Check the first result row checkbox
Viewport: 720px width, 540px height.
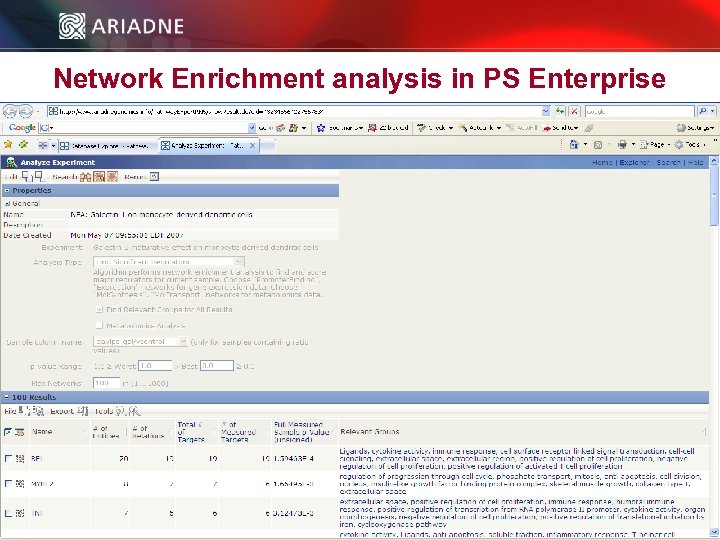(8, 458)
